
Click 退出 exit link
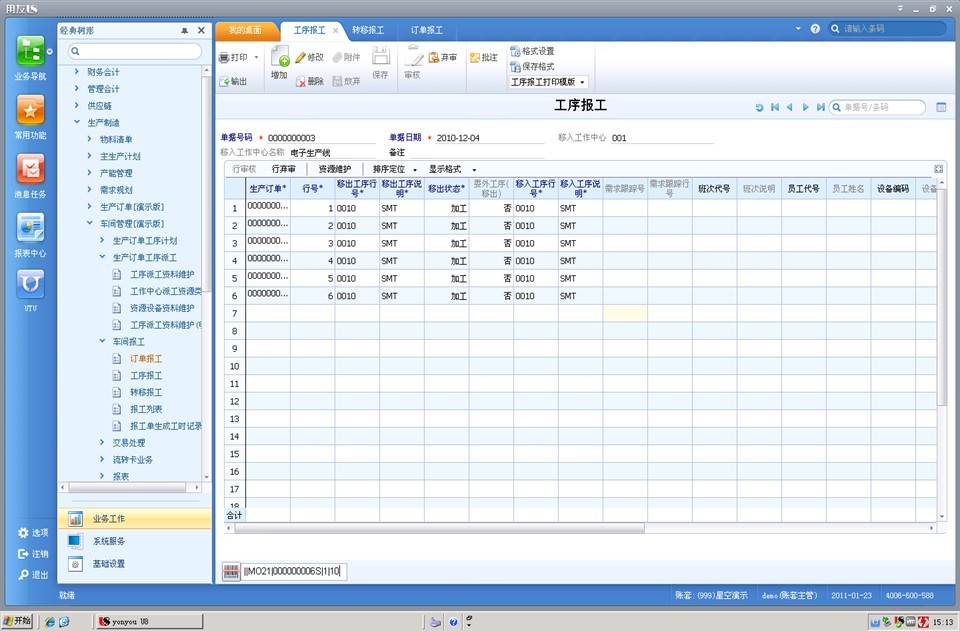coord(33,575)
